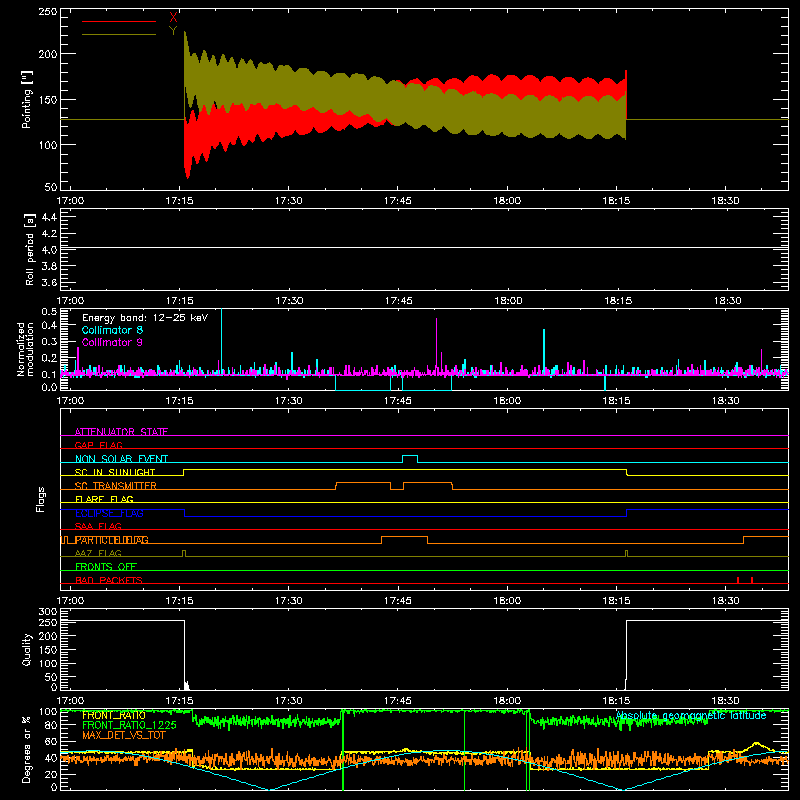Click the geomagnetic latitude minimum near 17:27
The image size is (800, 800).
269,789
